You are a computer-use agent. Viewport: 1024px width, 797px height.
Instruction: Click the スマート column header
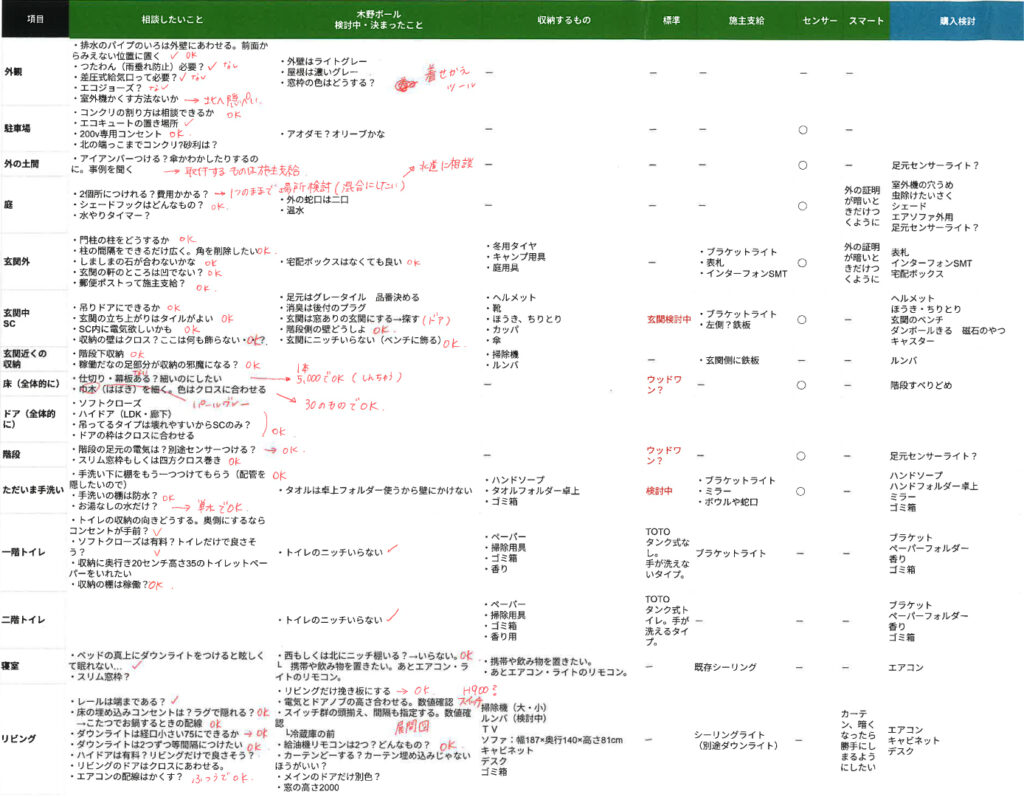click(864, 19)
